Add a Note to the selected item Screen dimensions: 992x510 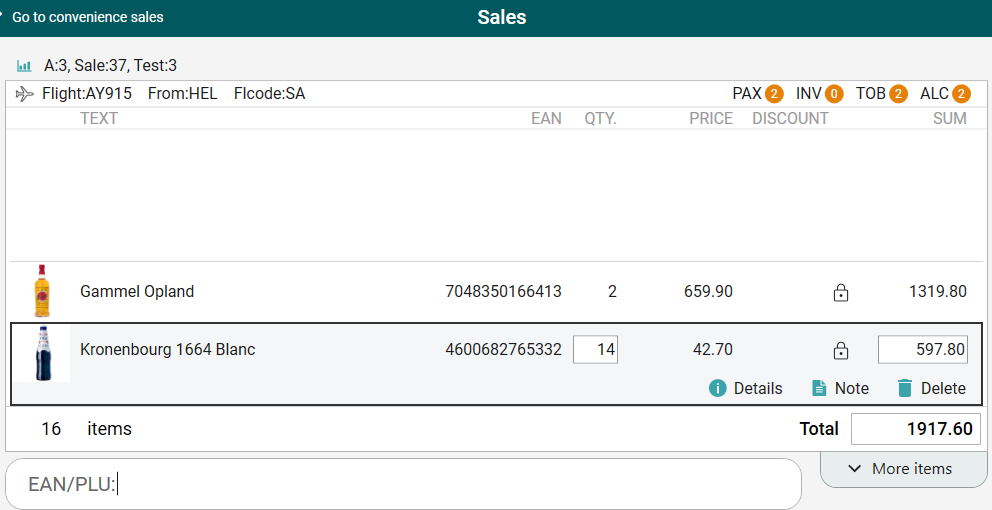tap(839, 388)
